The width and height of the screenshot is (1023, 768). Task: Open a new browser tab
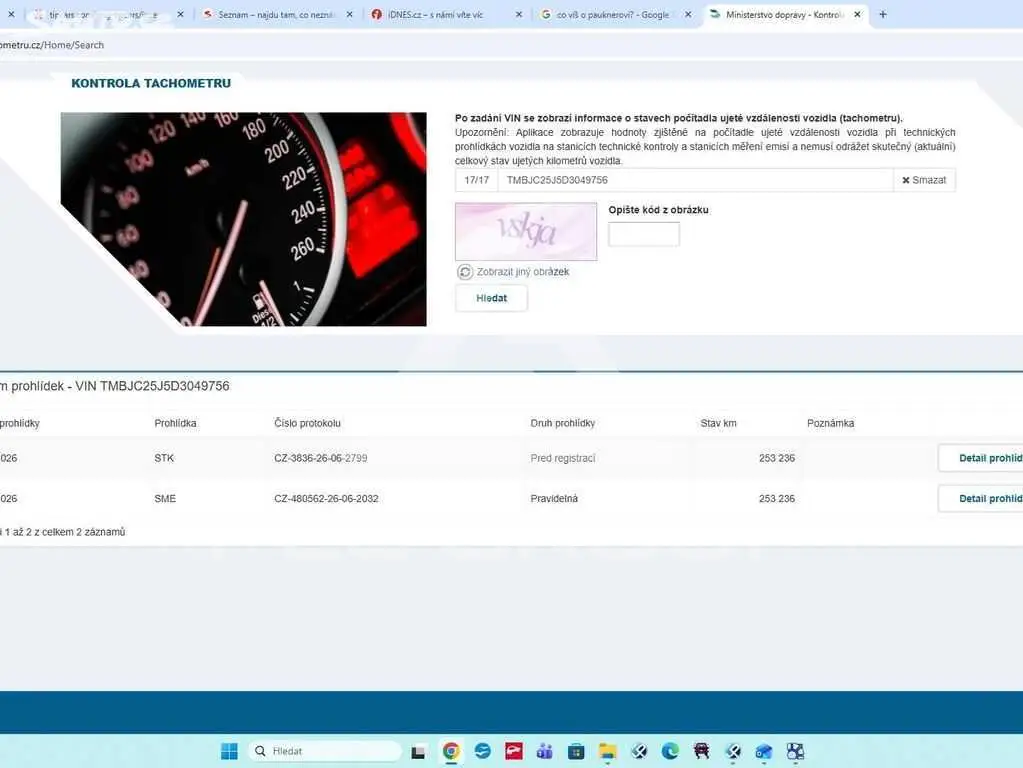click(883, 14)
